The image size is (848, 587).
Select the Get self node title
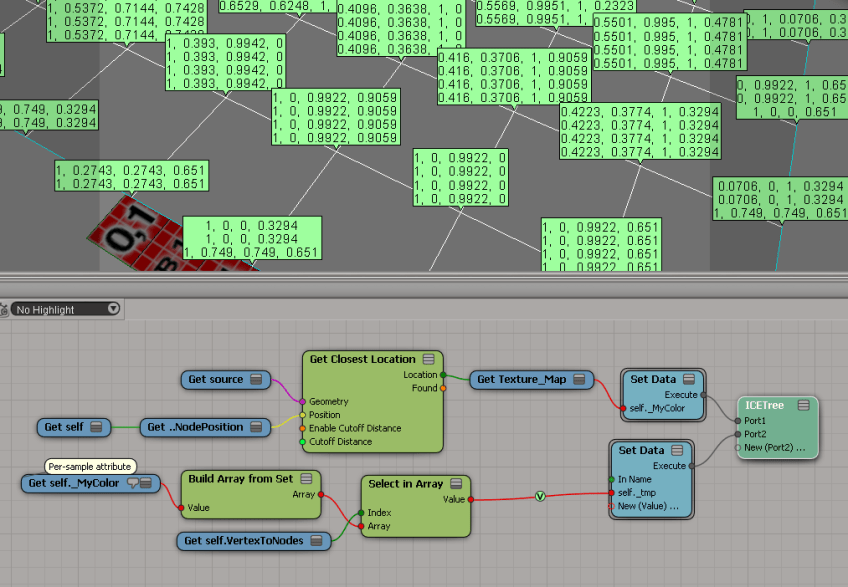[x=65, y=427]
